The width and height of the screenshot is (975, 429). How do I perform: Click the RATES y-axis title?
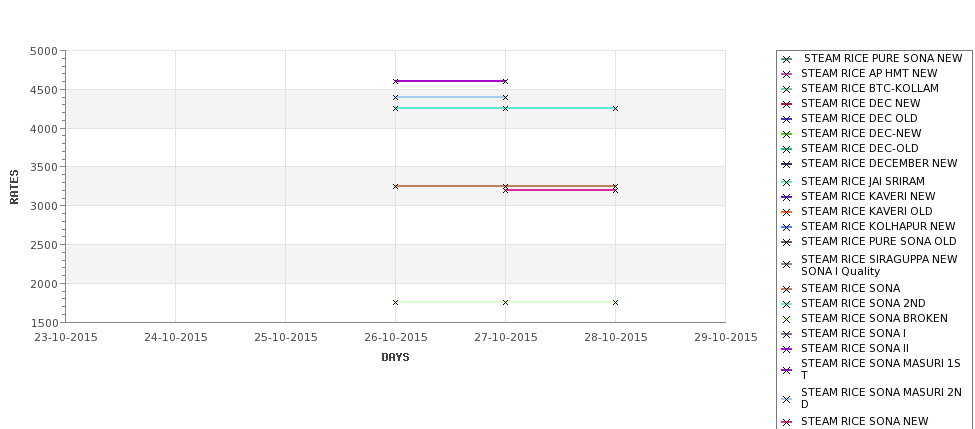[14, 187]
